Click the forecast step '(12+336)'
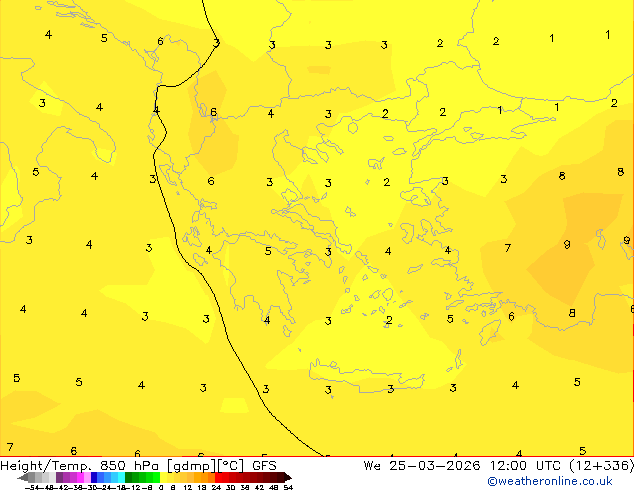This screenshot has height=490, width=634. point(601,465)
